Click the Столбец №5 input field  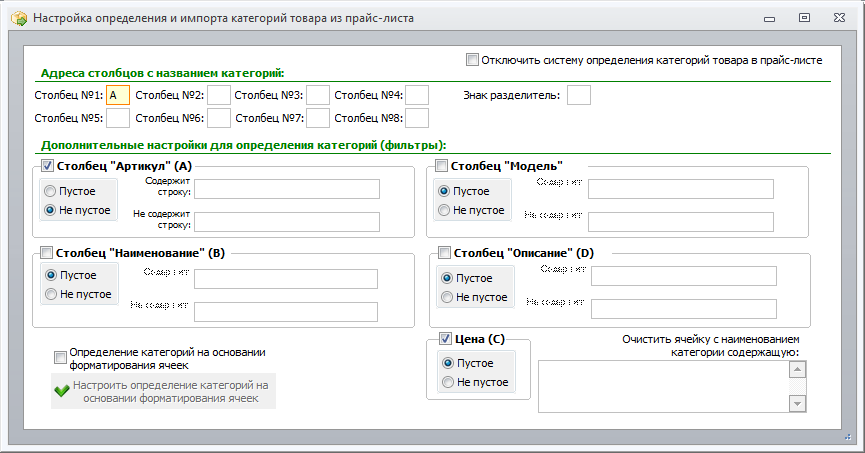118,118
